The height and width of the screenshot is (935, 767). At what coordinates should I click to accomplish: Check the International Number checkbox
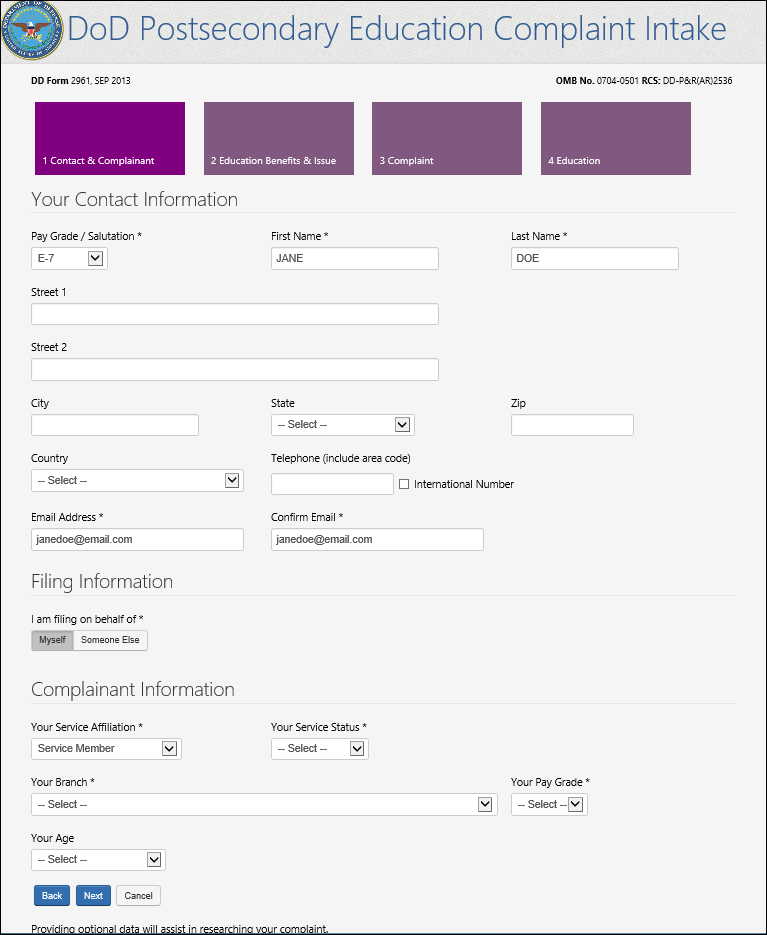pos(404,484)
